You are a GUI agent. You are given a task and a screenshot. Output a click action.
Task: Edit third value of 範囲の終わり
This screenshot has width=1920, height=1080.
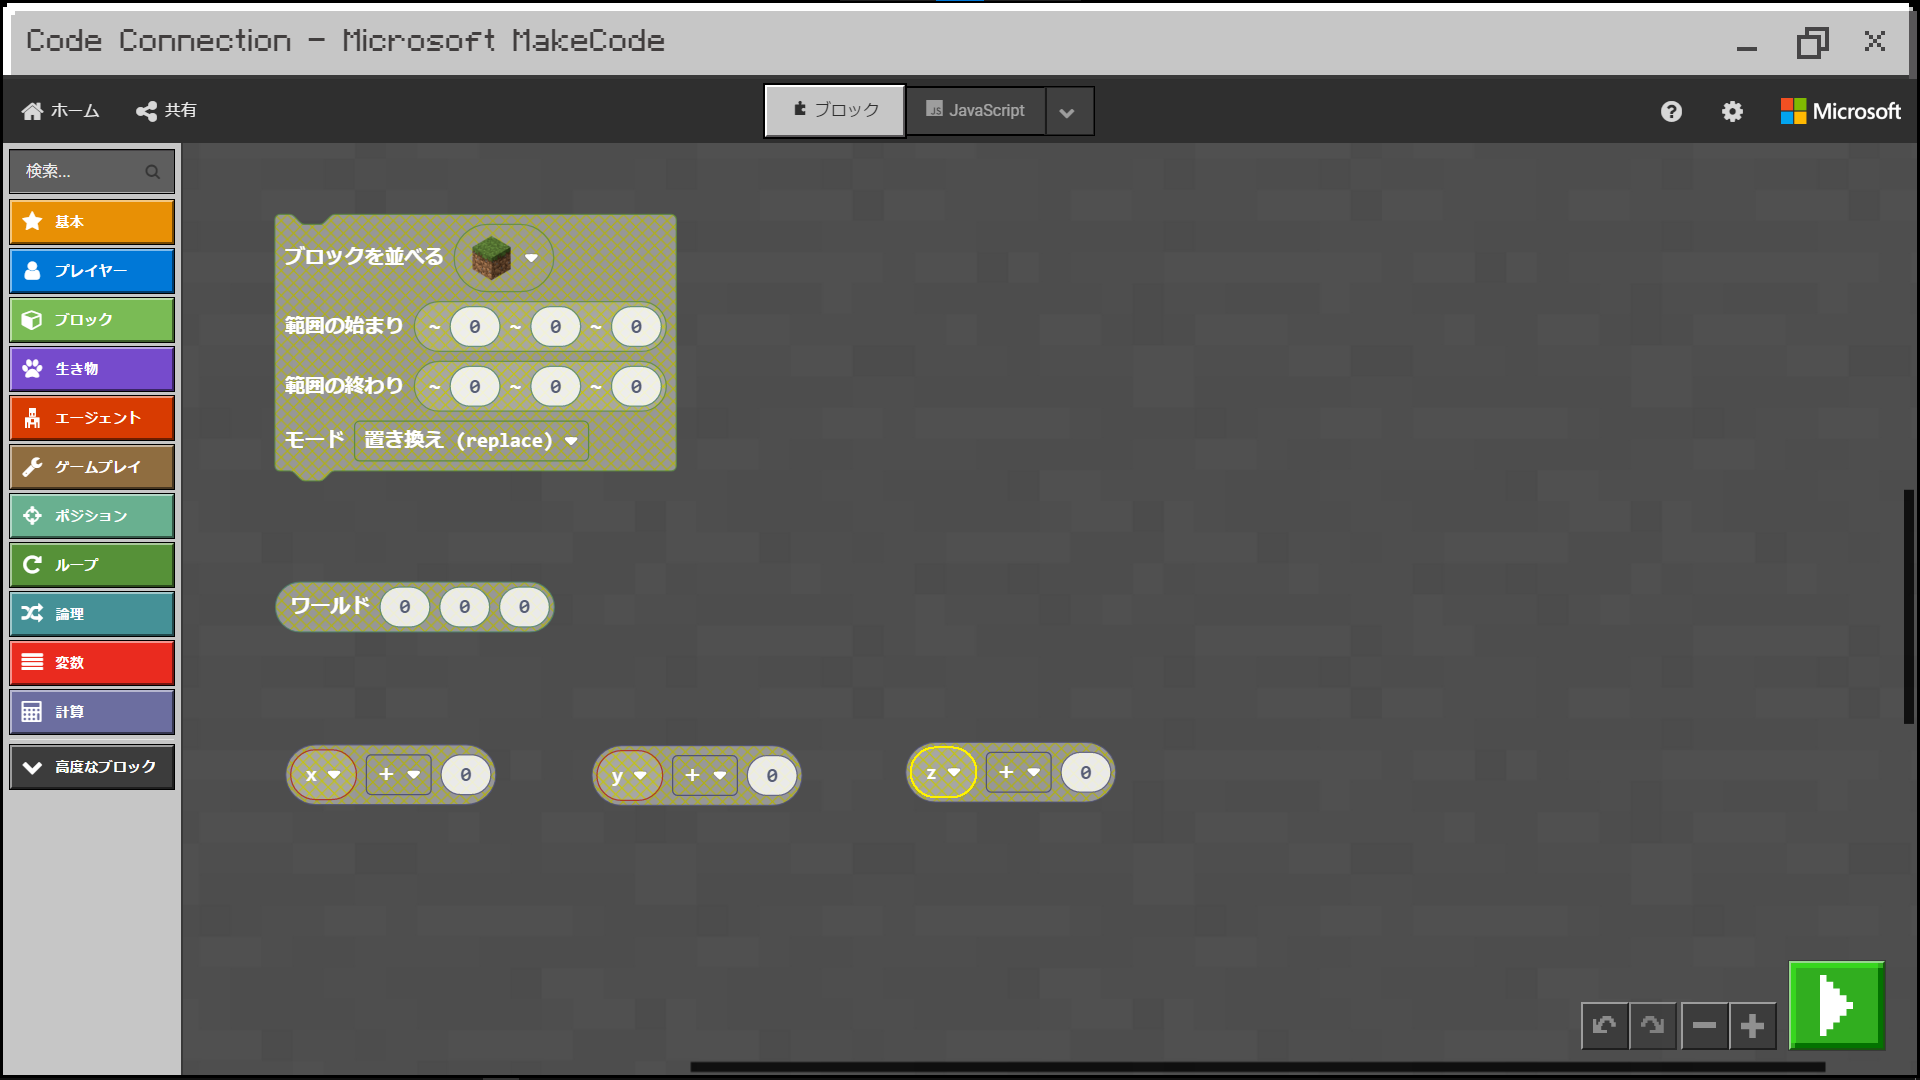click(636, 387)
